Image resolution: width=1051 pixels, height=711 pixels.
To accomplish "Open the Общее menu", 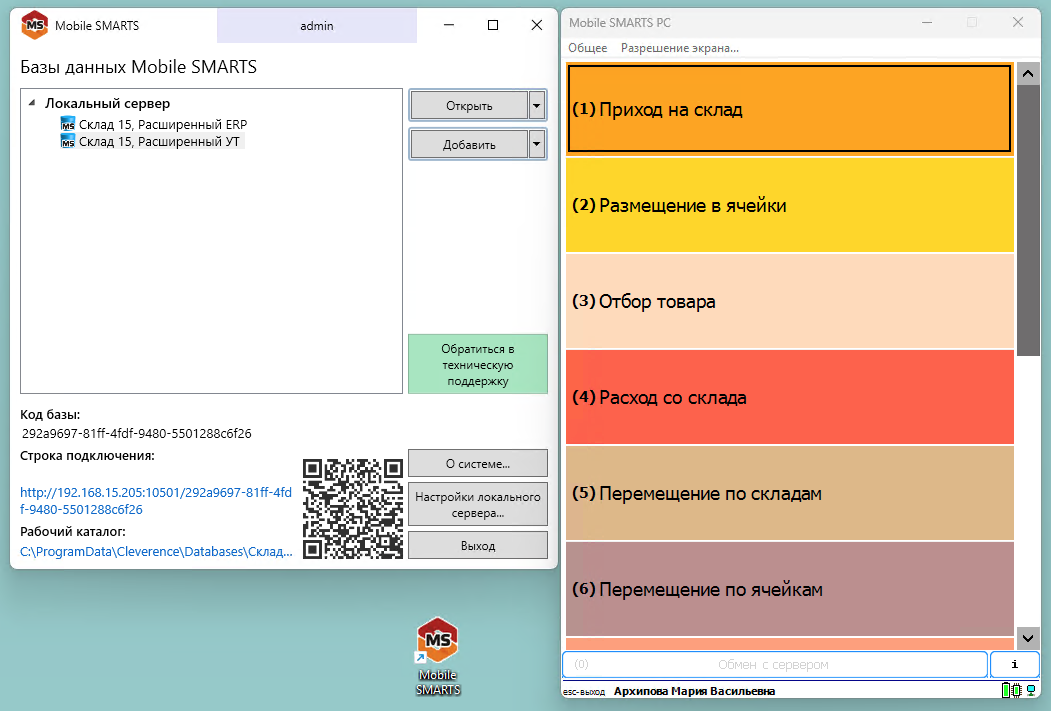I will point(587,48).
